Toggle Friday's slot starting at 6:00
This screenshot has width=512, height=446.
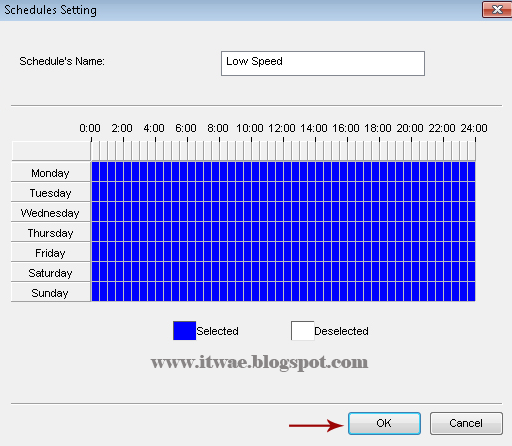191,252
